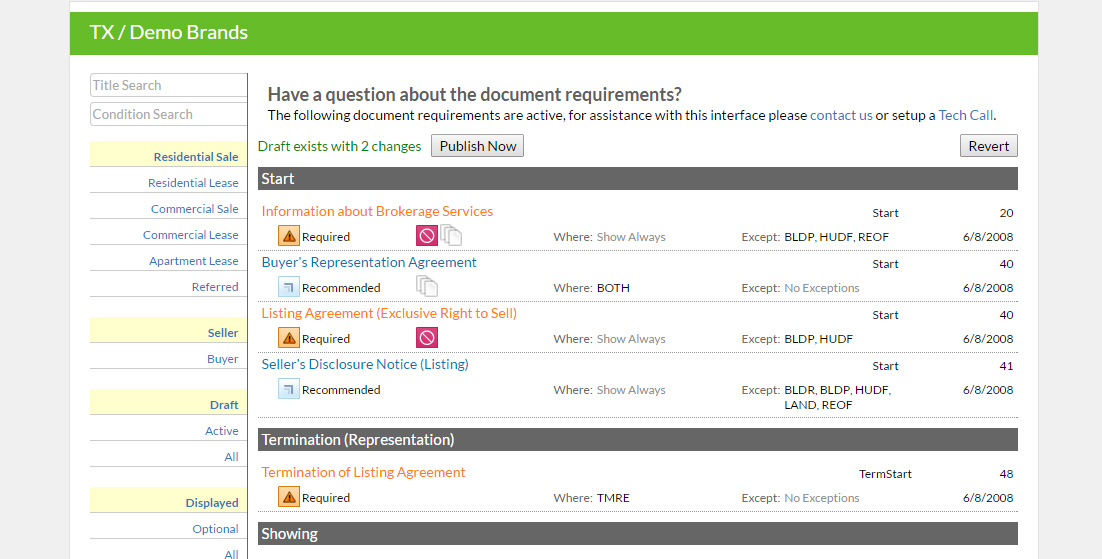Click the copy documents icon for Information about Brokerage Services
The image size is (1102, 559).
coord(450,235)
